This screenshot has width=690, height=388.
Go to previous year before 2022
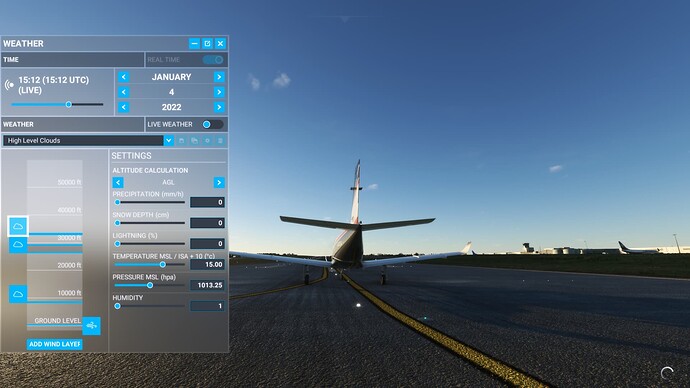(124, 107)
